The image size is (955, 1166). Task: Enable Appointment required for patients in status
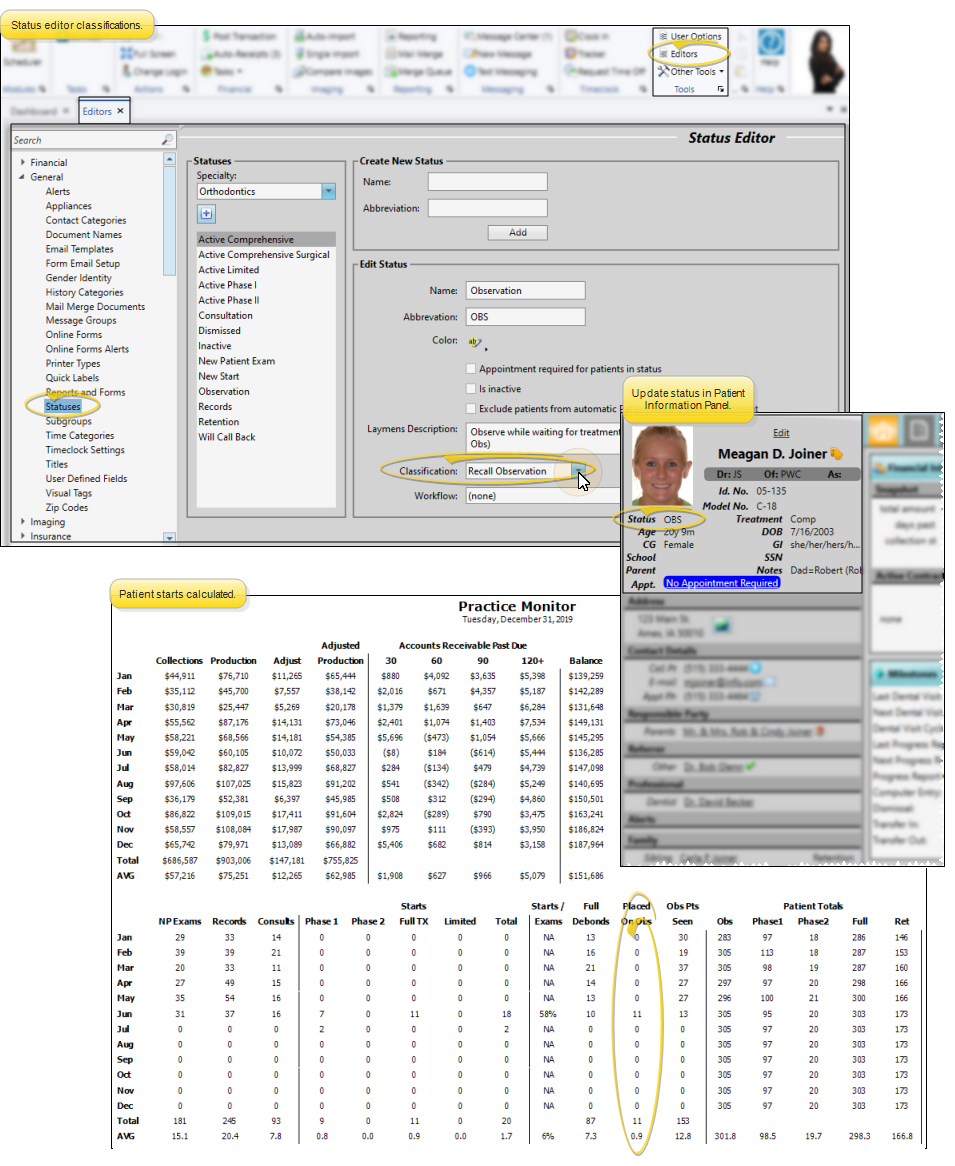click(x=471, y=369)
